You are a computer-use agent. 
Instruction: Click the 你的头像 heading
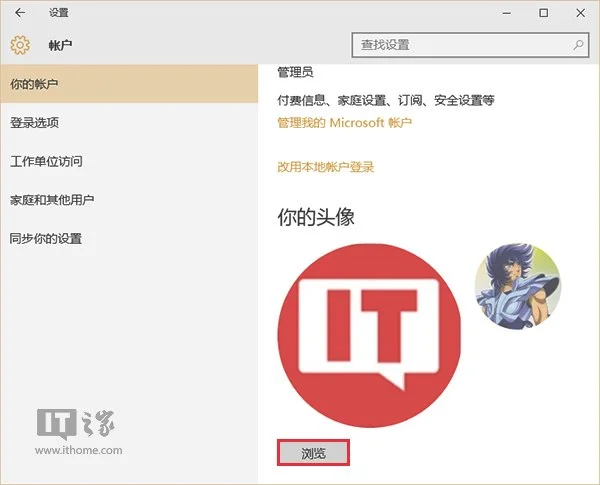pos(316,217)
